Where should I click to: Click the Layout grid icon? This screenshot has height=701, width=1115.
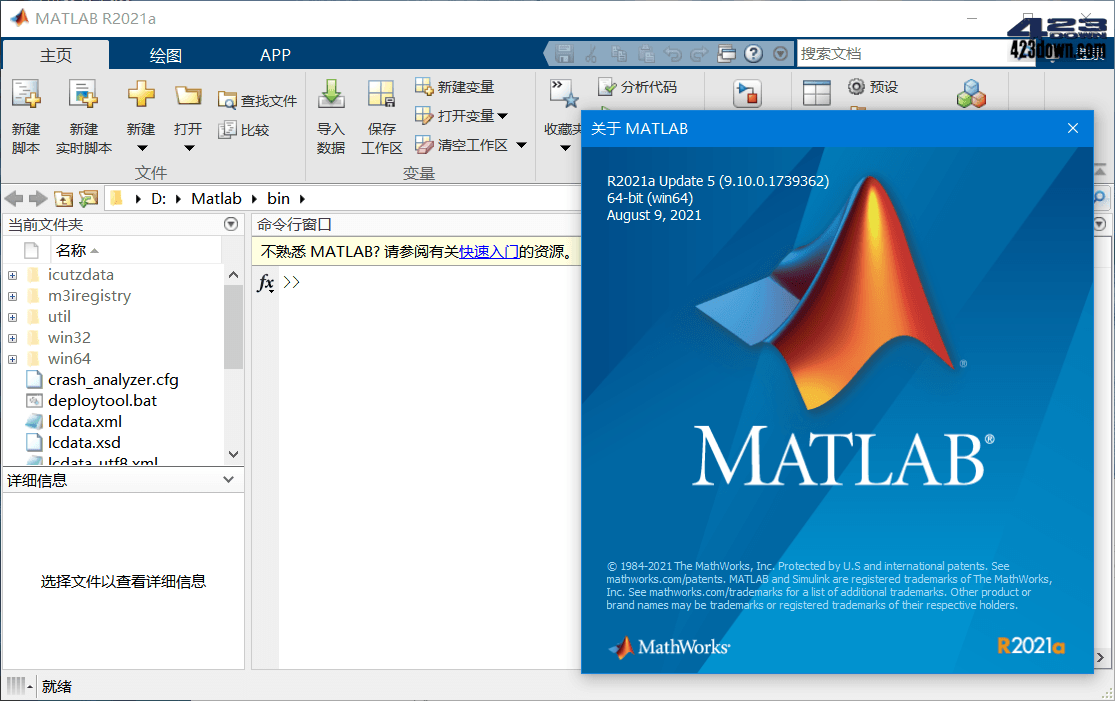pos(816,93)
